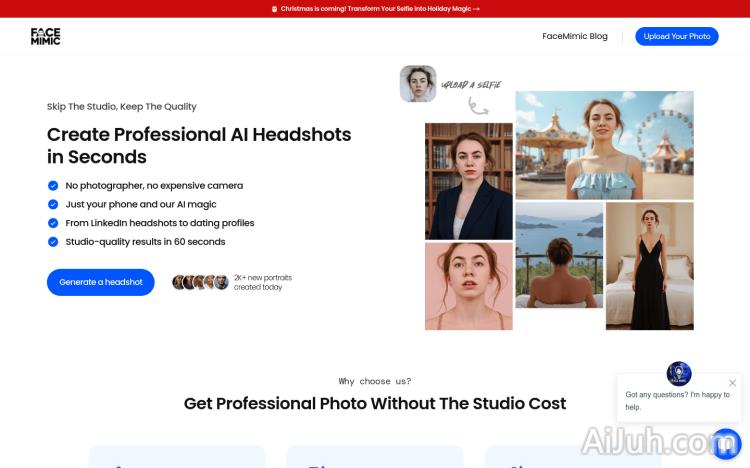Screen dimensions: 750x468
Task: Click the FaceMimic logo in header
Action: [45, 36]
